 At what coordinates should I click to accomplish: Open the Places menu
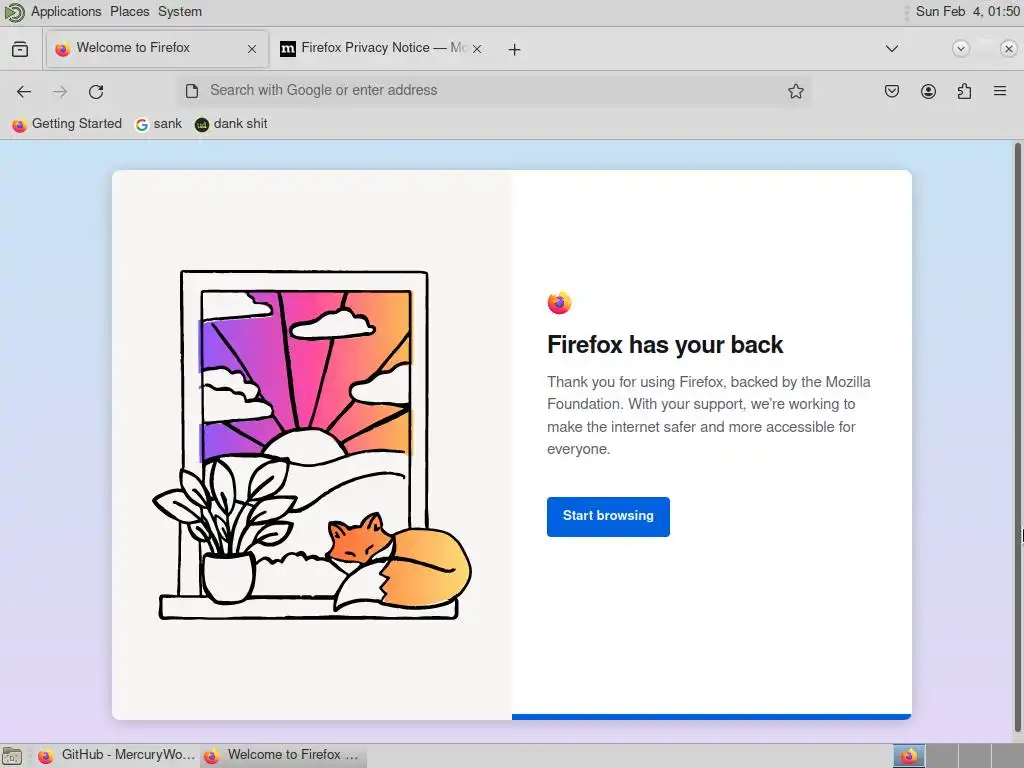[129, 12]
